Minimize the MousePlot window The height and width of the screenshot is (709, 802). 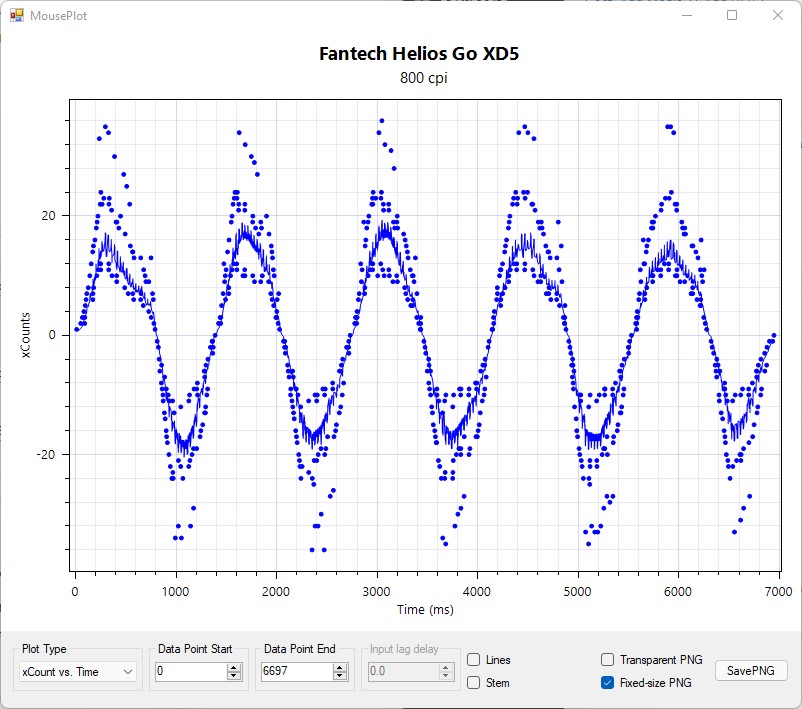click(685, 16)
